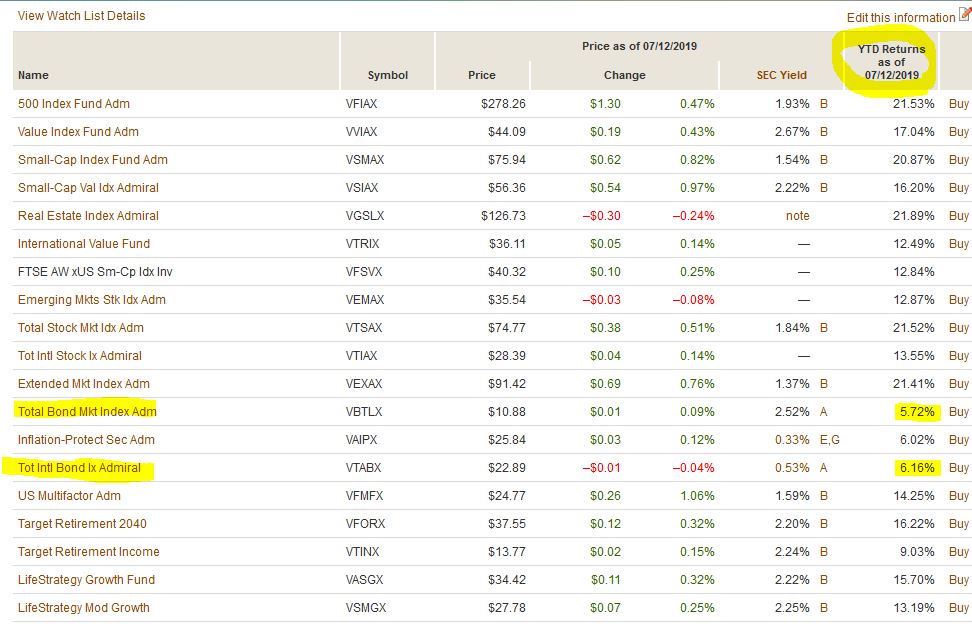Open LifeStrategy Growth Fund link
This screenshot has width=972, height=626.
pos(86,580)
